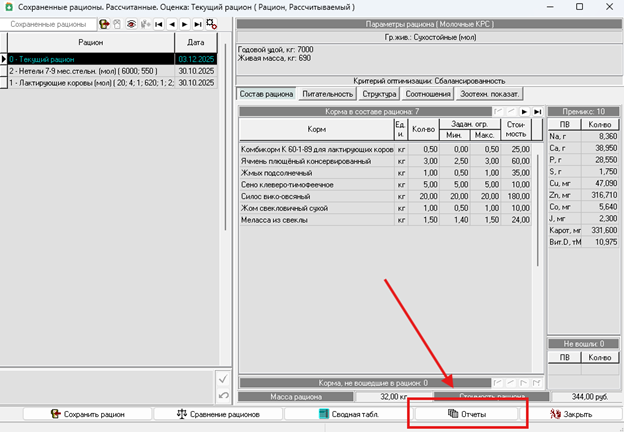Go to next feed in ration composition
The height and width of the screenshot is (432, 624).
tap(524, 112)
